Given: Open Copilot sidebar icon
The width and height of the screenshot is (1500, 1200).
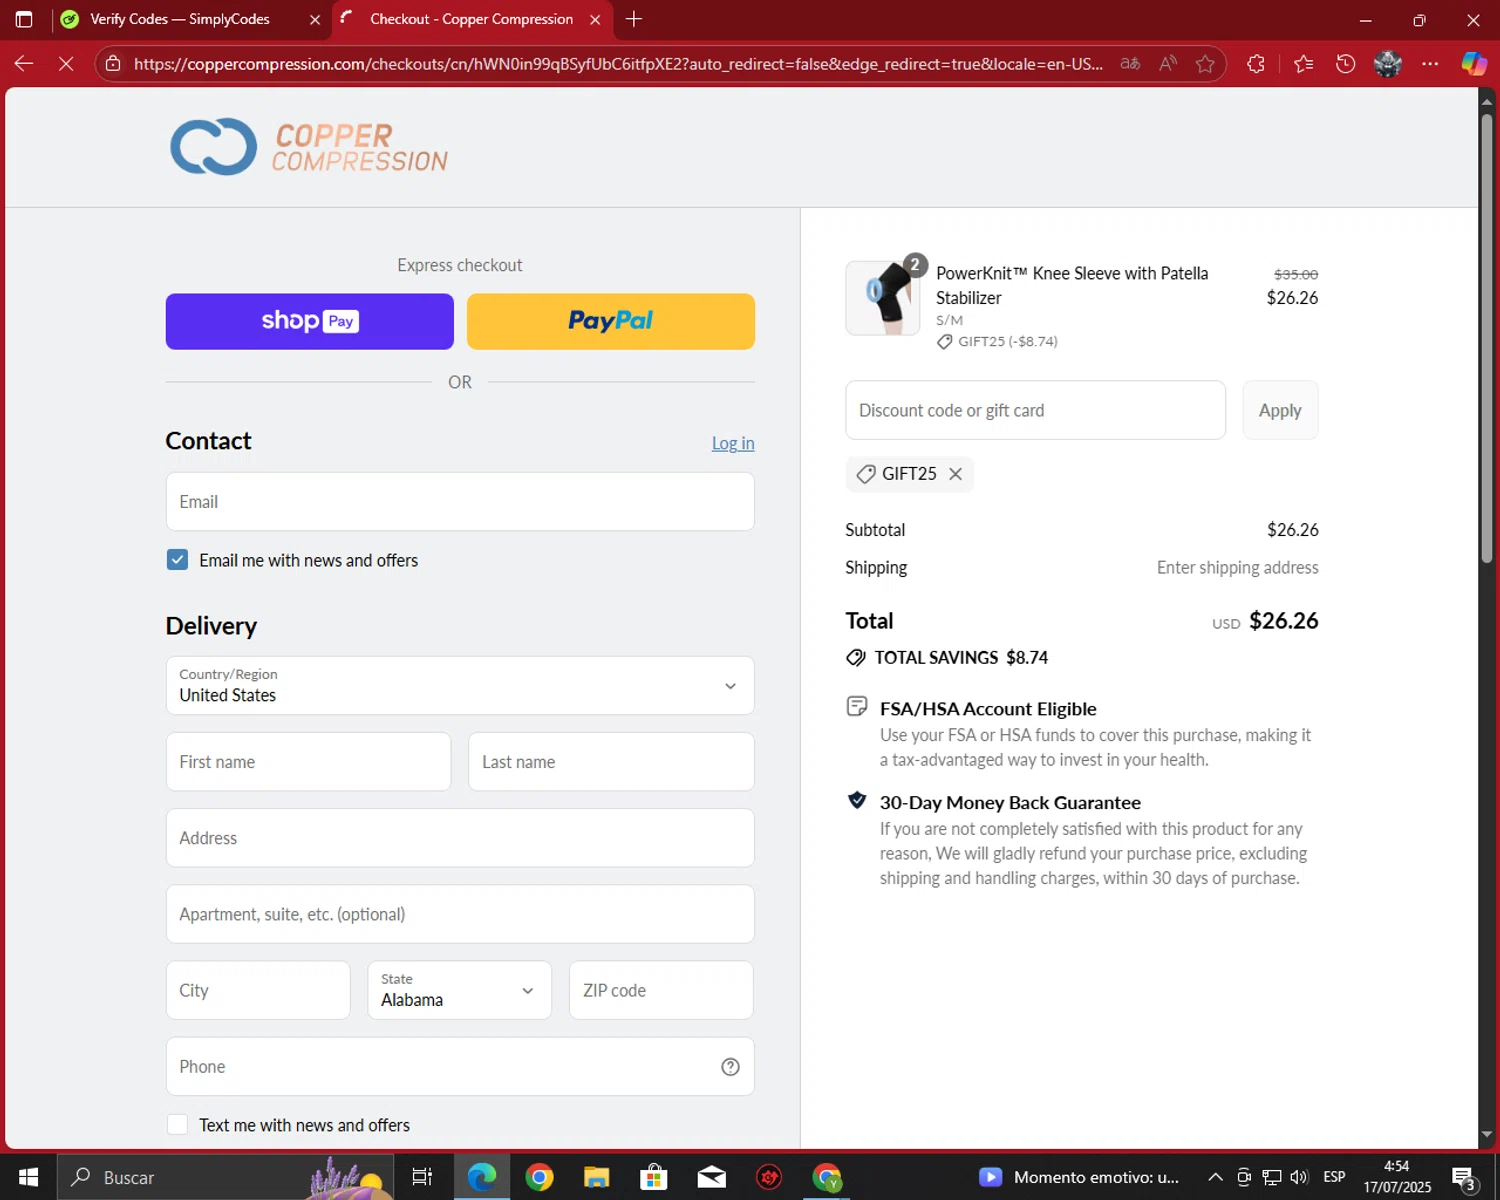Looking at the screenshot, I should coord(1473,64).
